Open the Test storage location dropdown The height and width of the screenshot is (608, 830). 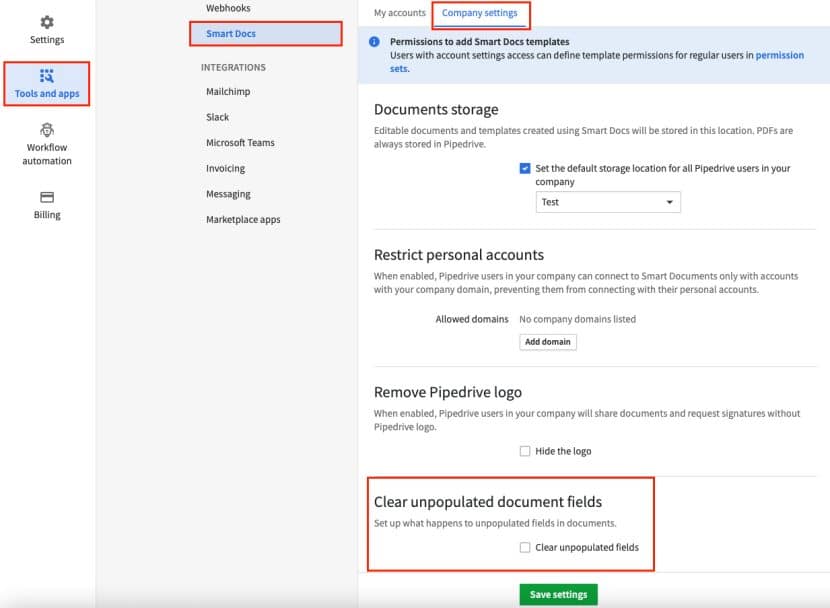tap(607, 201)
